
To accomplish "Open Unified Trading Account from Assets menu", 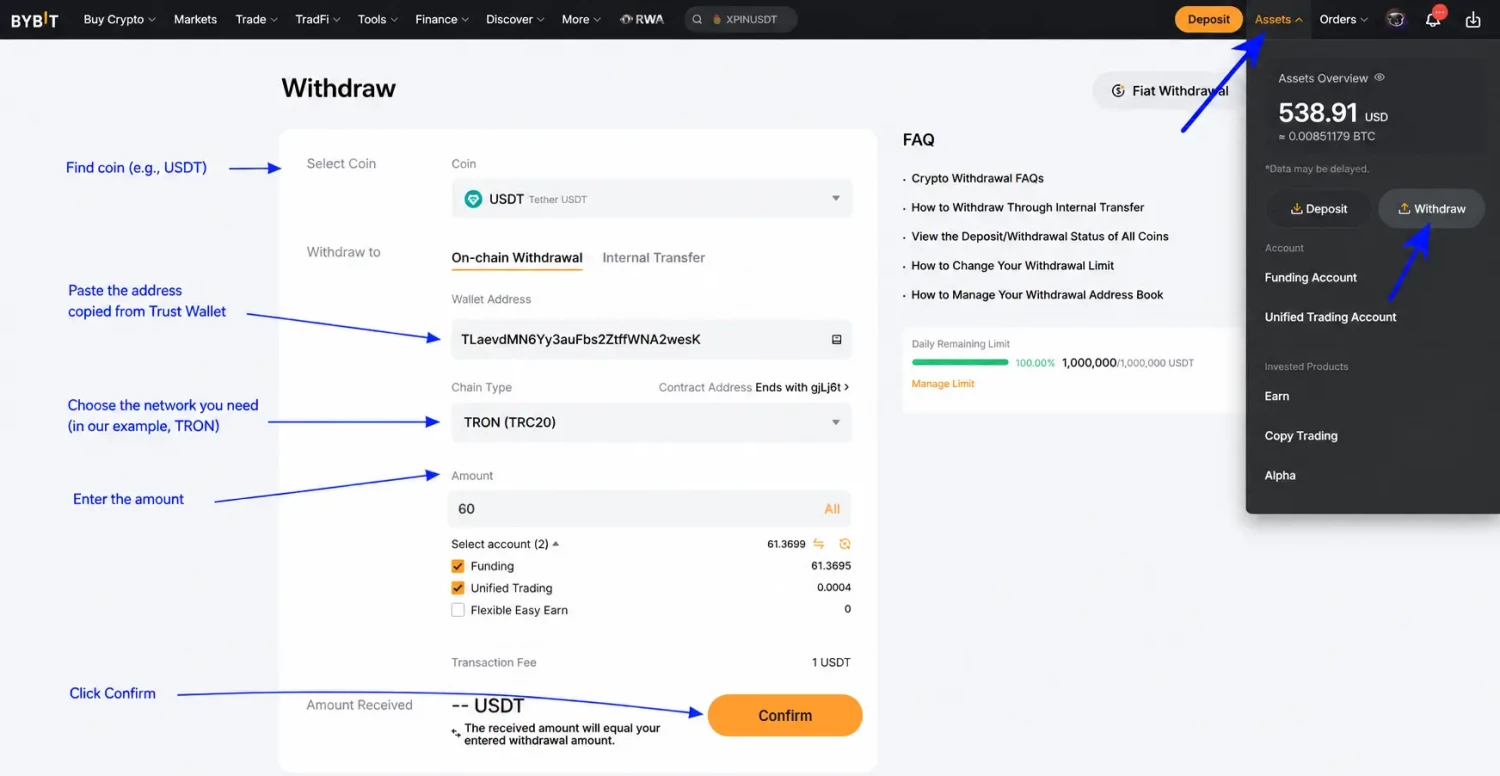I will pyautogui.click(x=1331, y=317).
